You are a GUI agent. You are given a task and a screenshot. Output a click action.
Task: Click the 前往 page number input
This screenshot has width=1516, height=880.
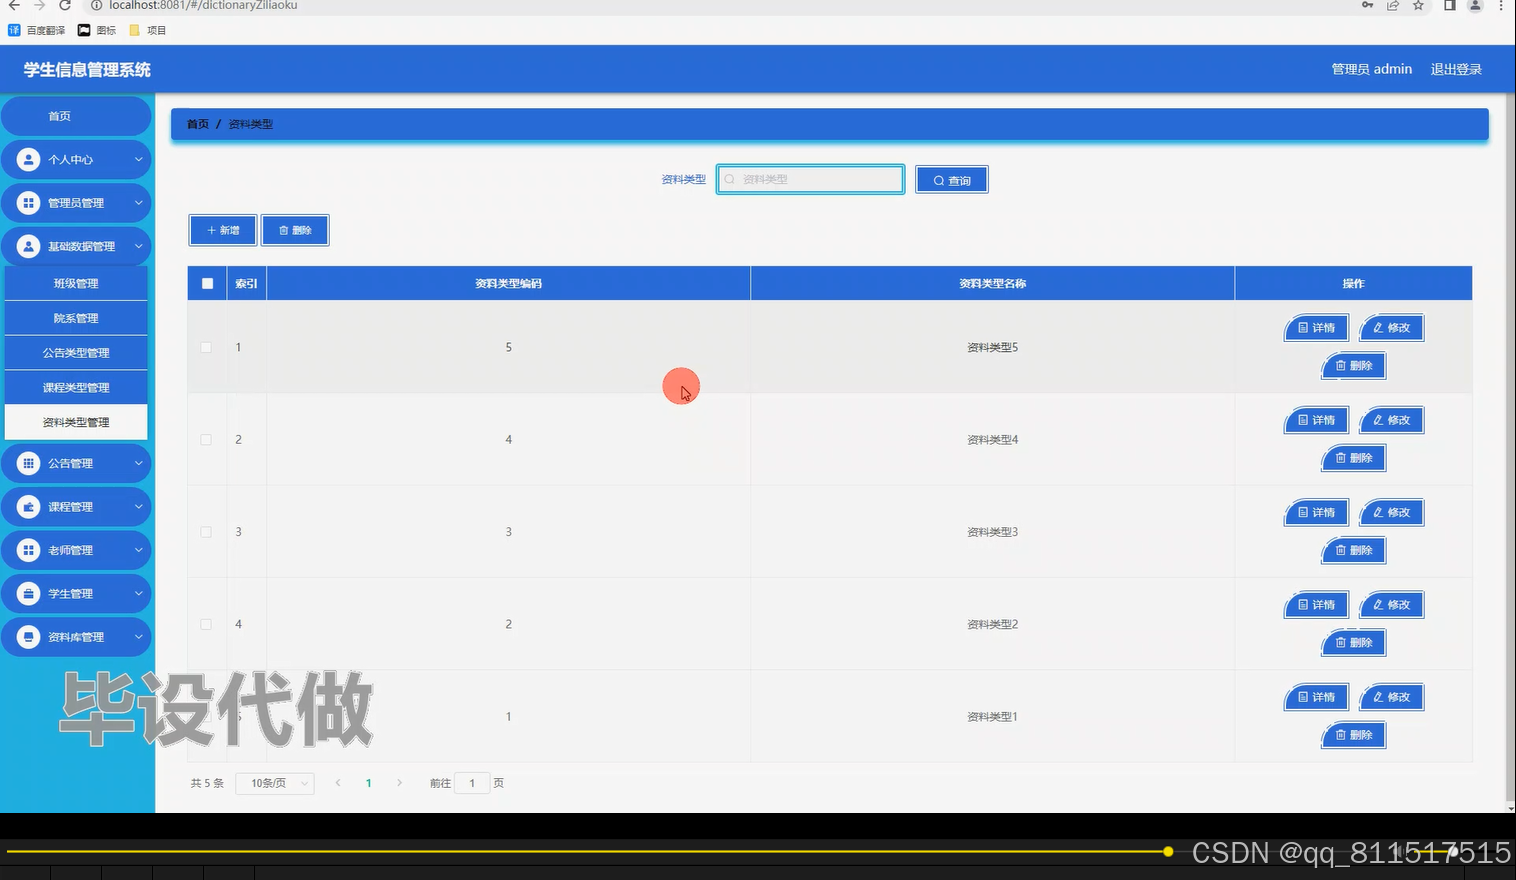pyautogui.click(x=472, y=783)
